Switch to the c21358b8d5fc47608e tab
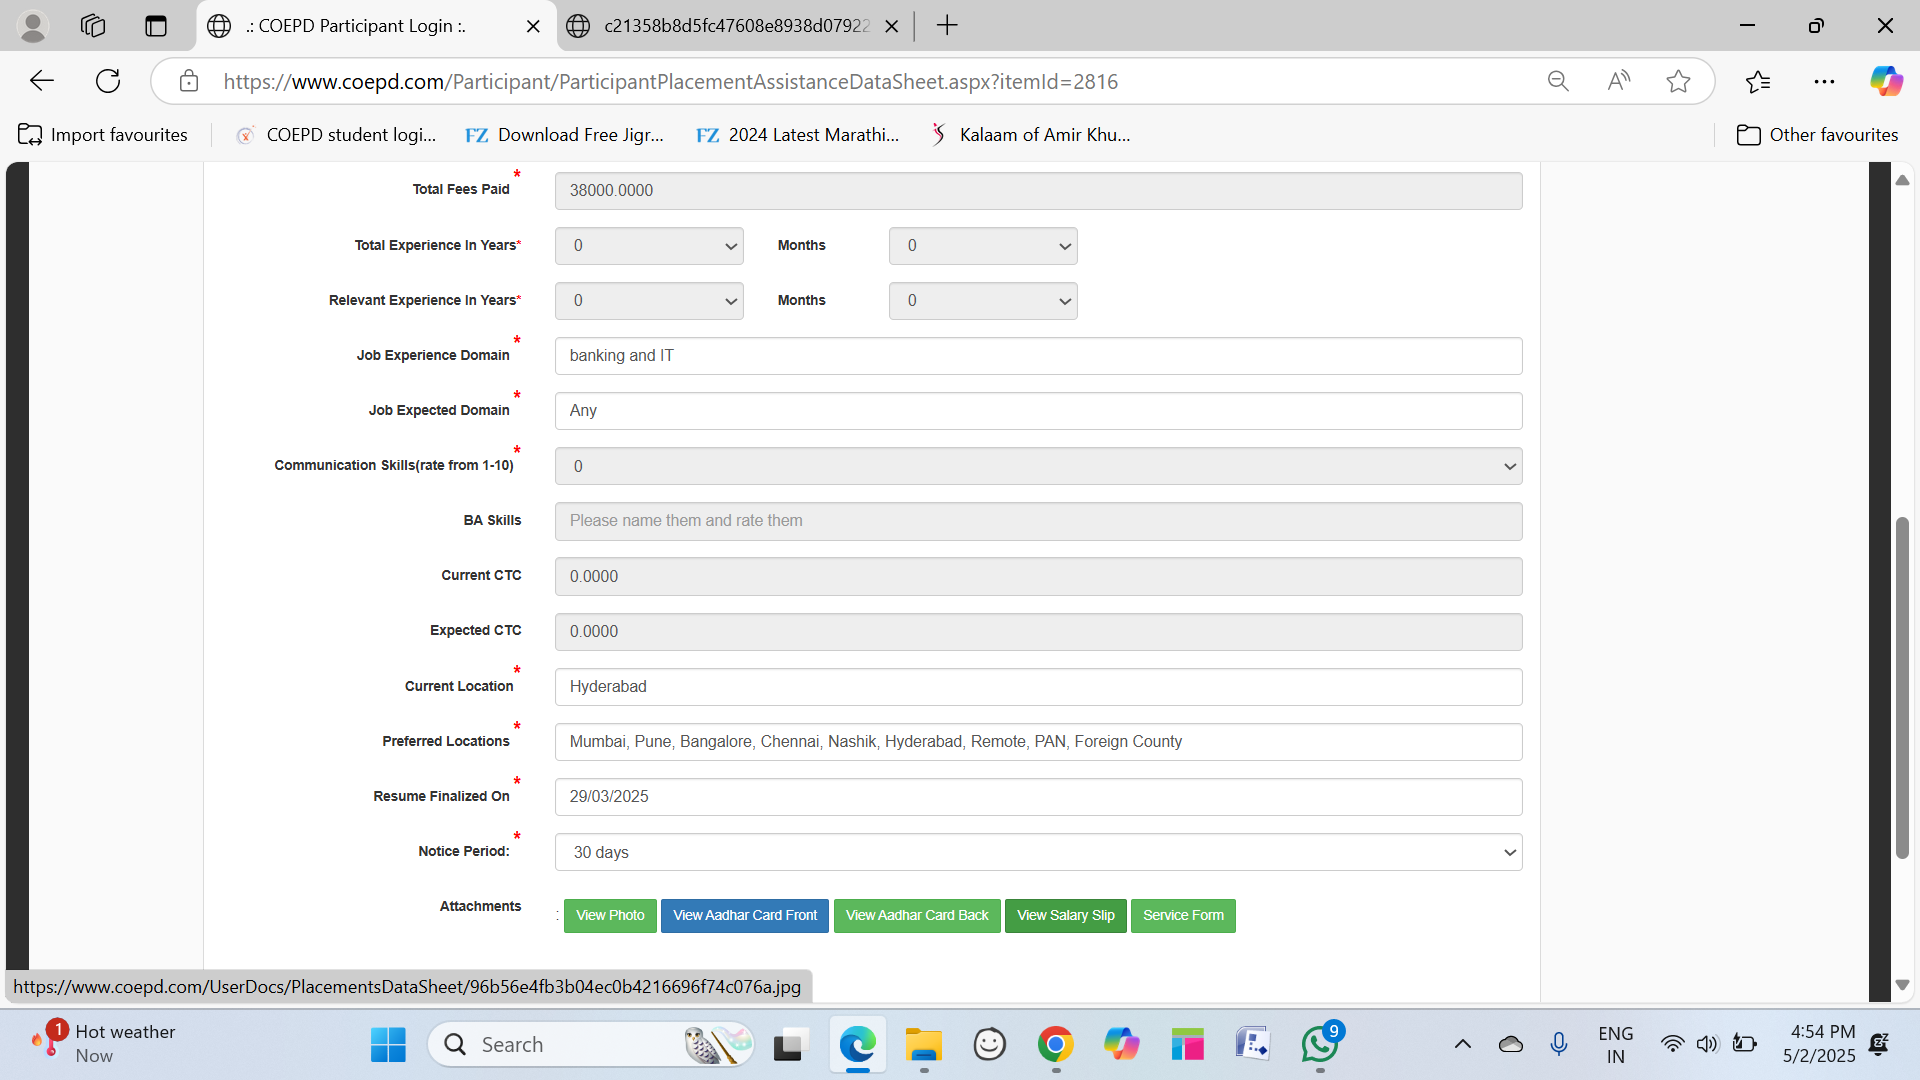The width and height of the screenshot is (1920, 1080). (x=735, y=26)
